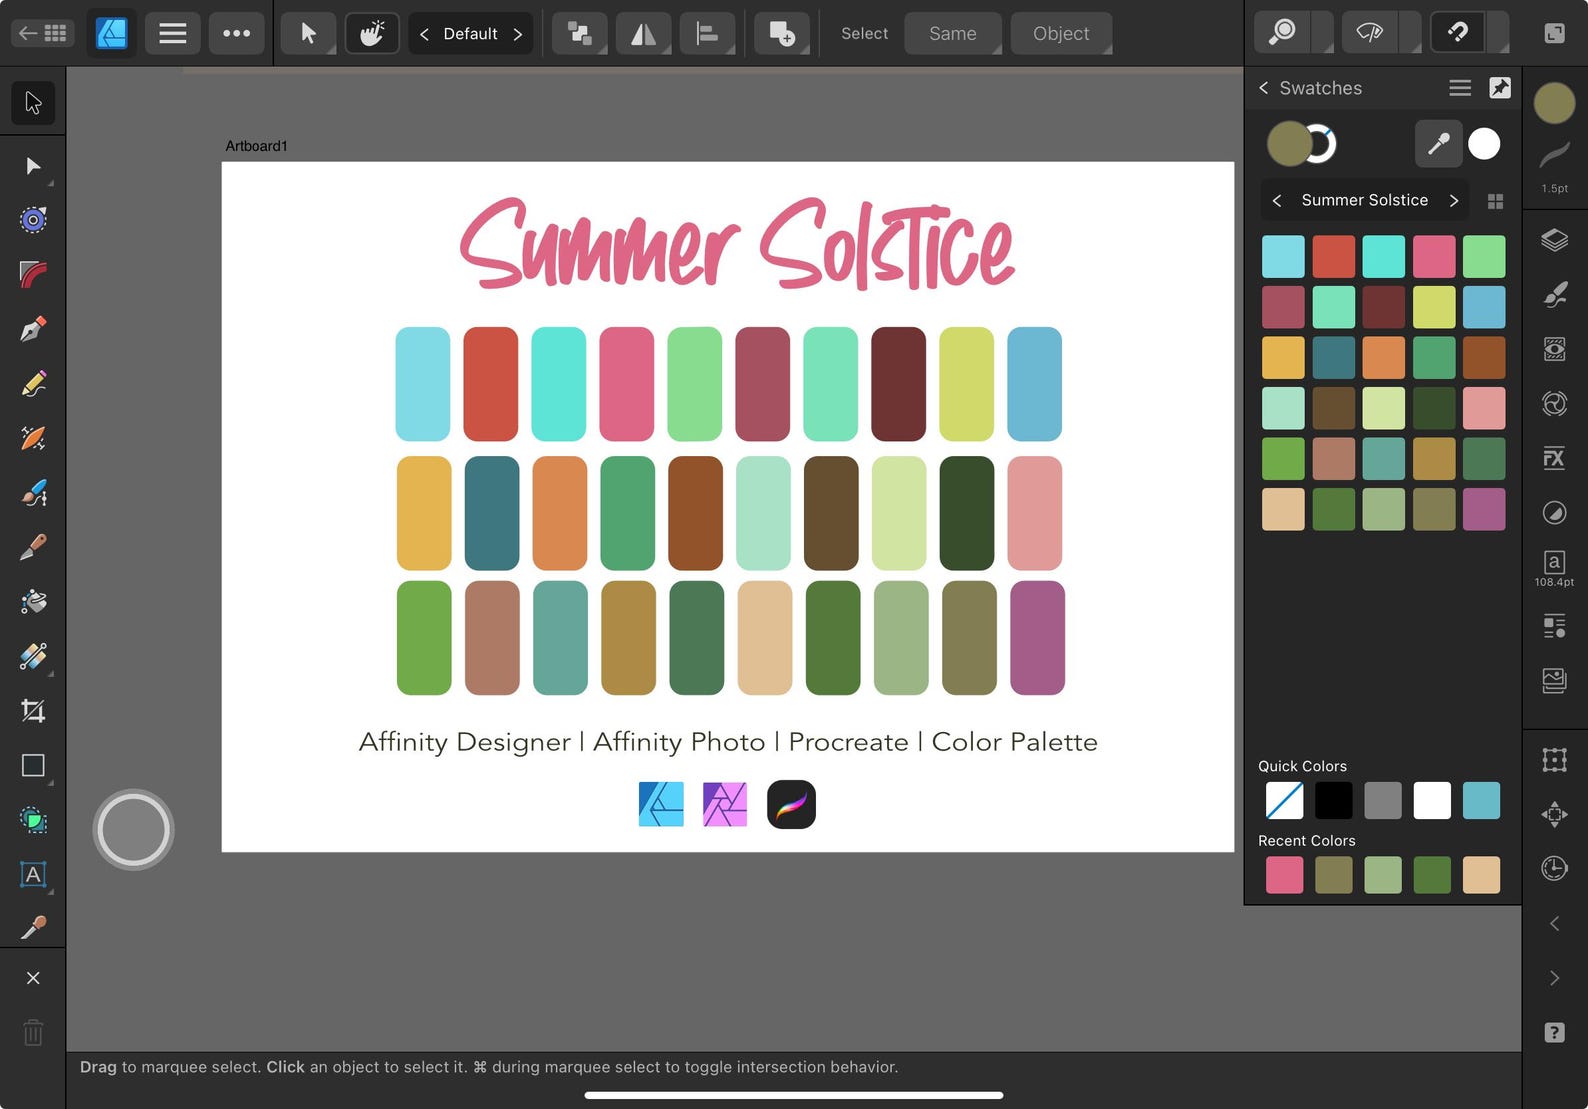Pin the Swatches panel
The image size is (1588, 1109).
coord(1500,88)
